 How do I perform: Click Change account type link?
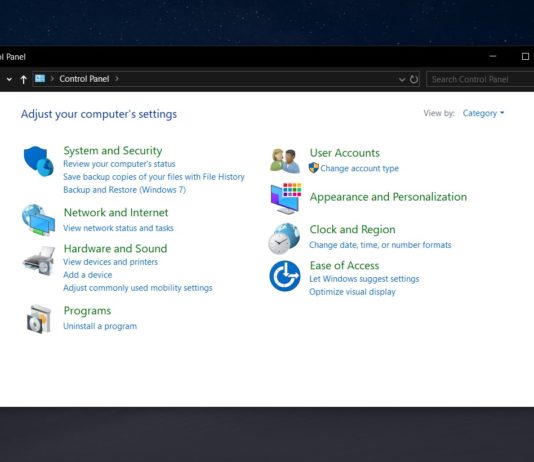point(360,168)
